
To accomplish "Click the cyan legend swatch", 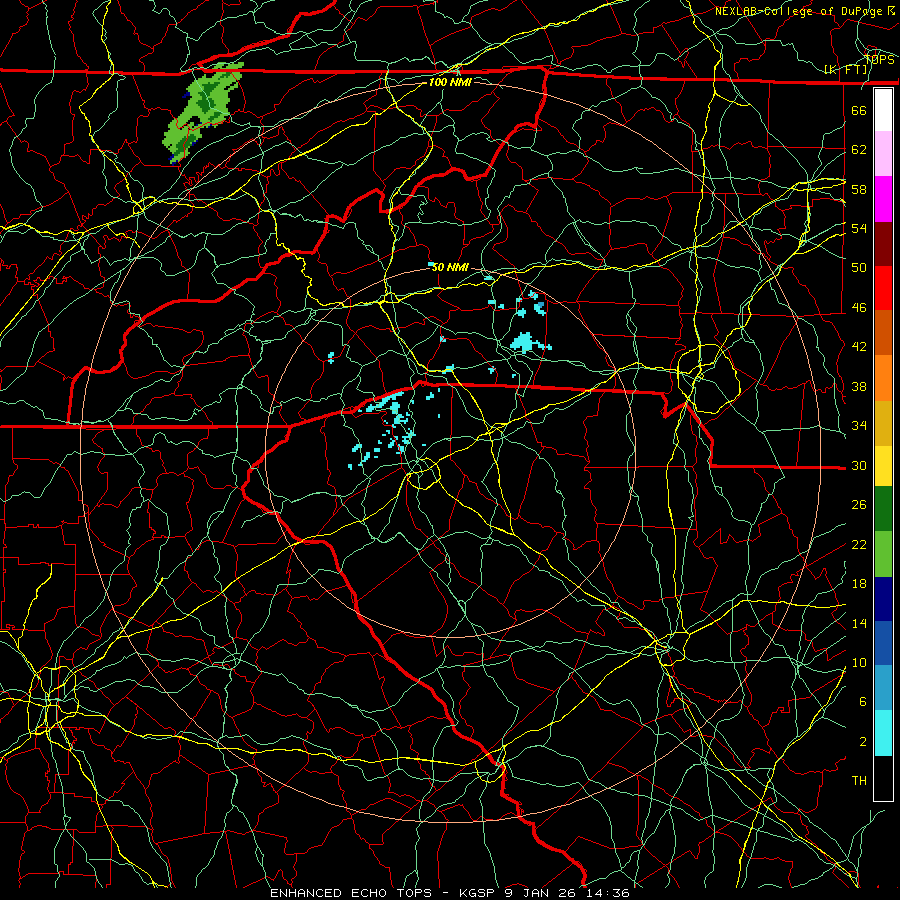I will coord(883,733).
